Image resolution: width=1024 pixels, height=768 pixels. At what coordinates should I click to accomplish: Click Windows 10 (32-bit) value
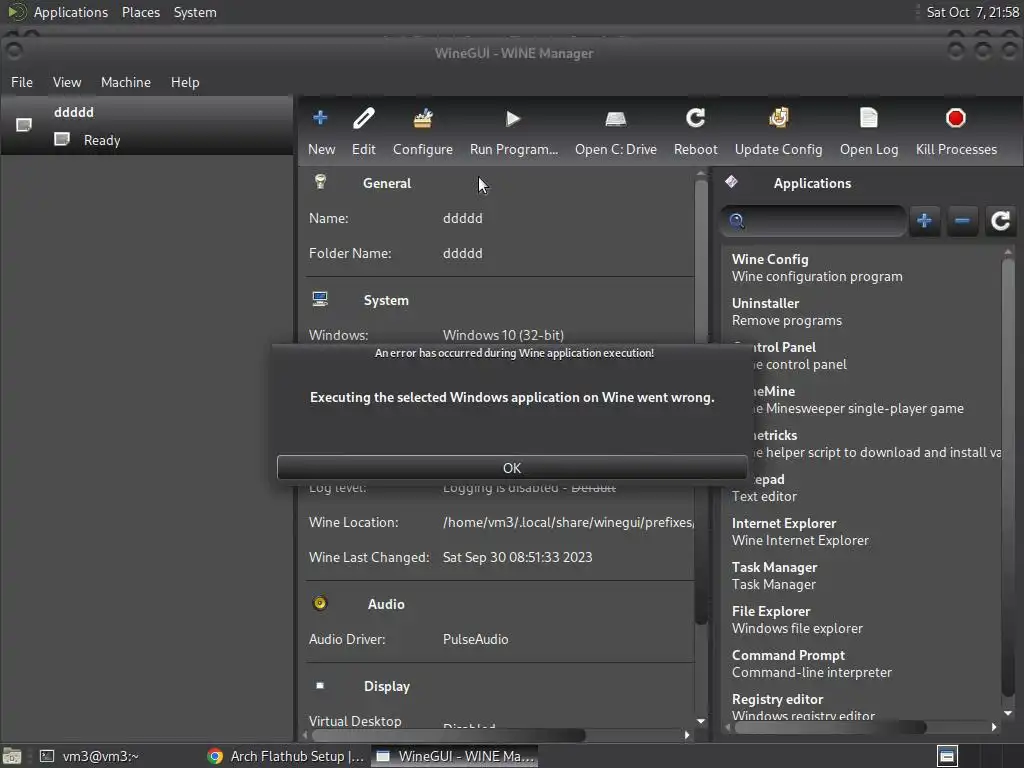pyautogui.click(x=504, y=335)
